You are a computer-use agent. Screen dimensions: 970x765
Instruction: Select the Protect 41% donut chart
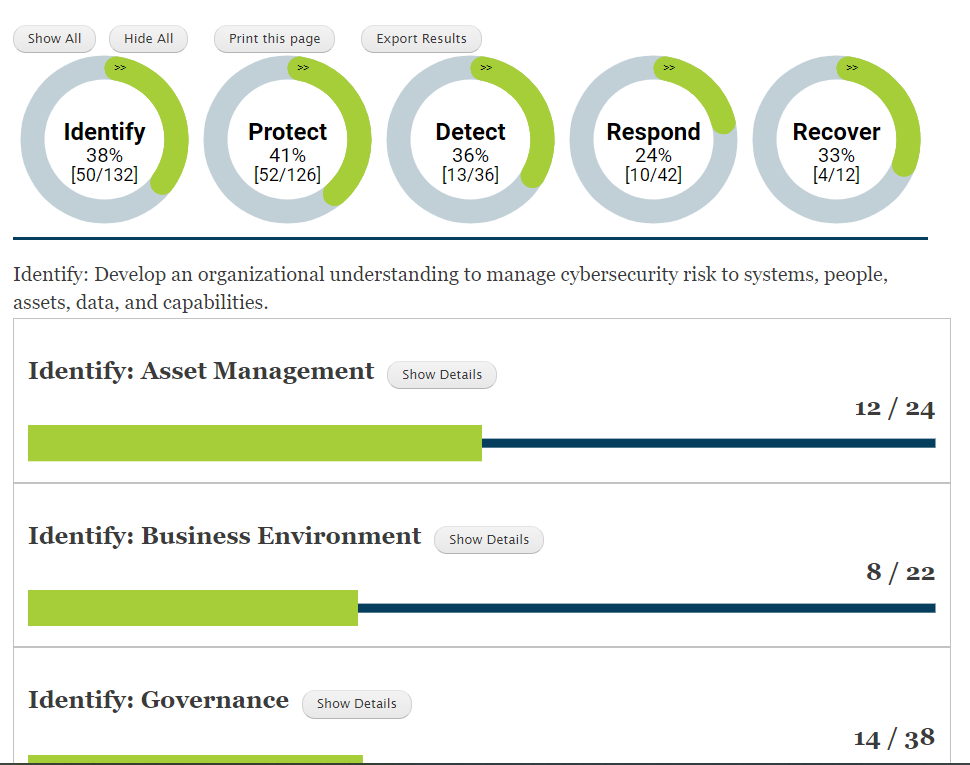coord(287,141)
